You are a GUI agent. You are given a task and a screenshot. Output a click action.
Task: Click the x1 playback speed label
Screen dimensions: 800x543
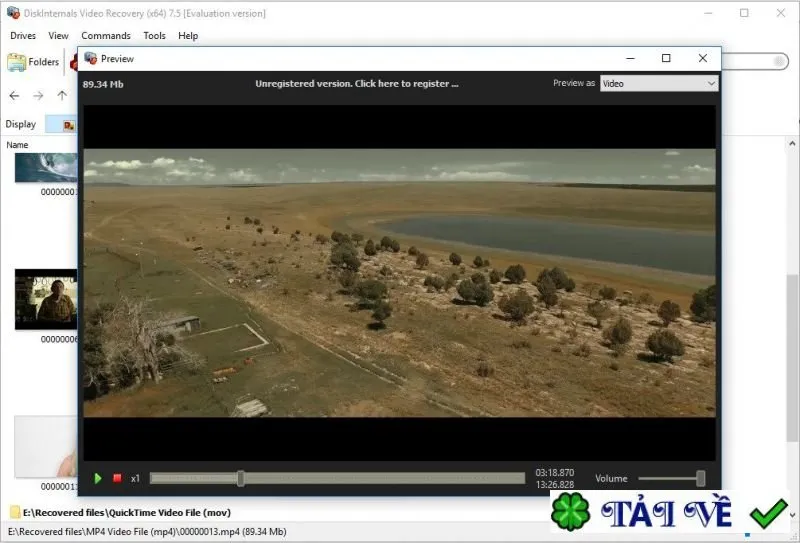(x=135, y=479)
